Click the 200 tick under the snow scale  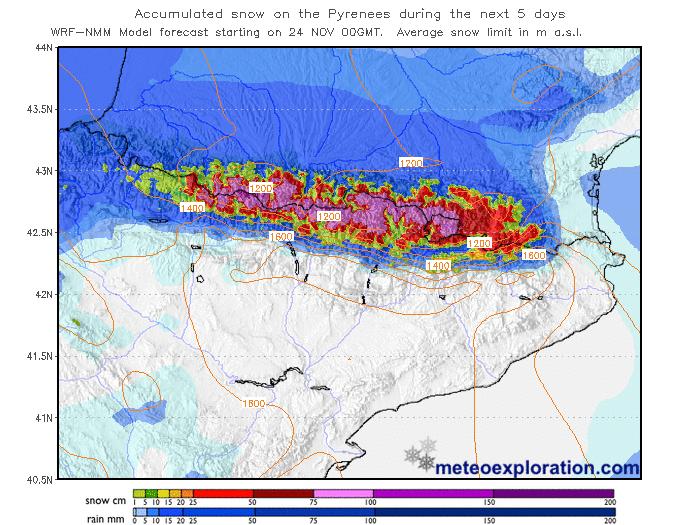[x=609, y=503]
